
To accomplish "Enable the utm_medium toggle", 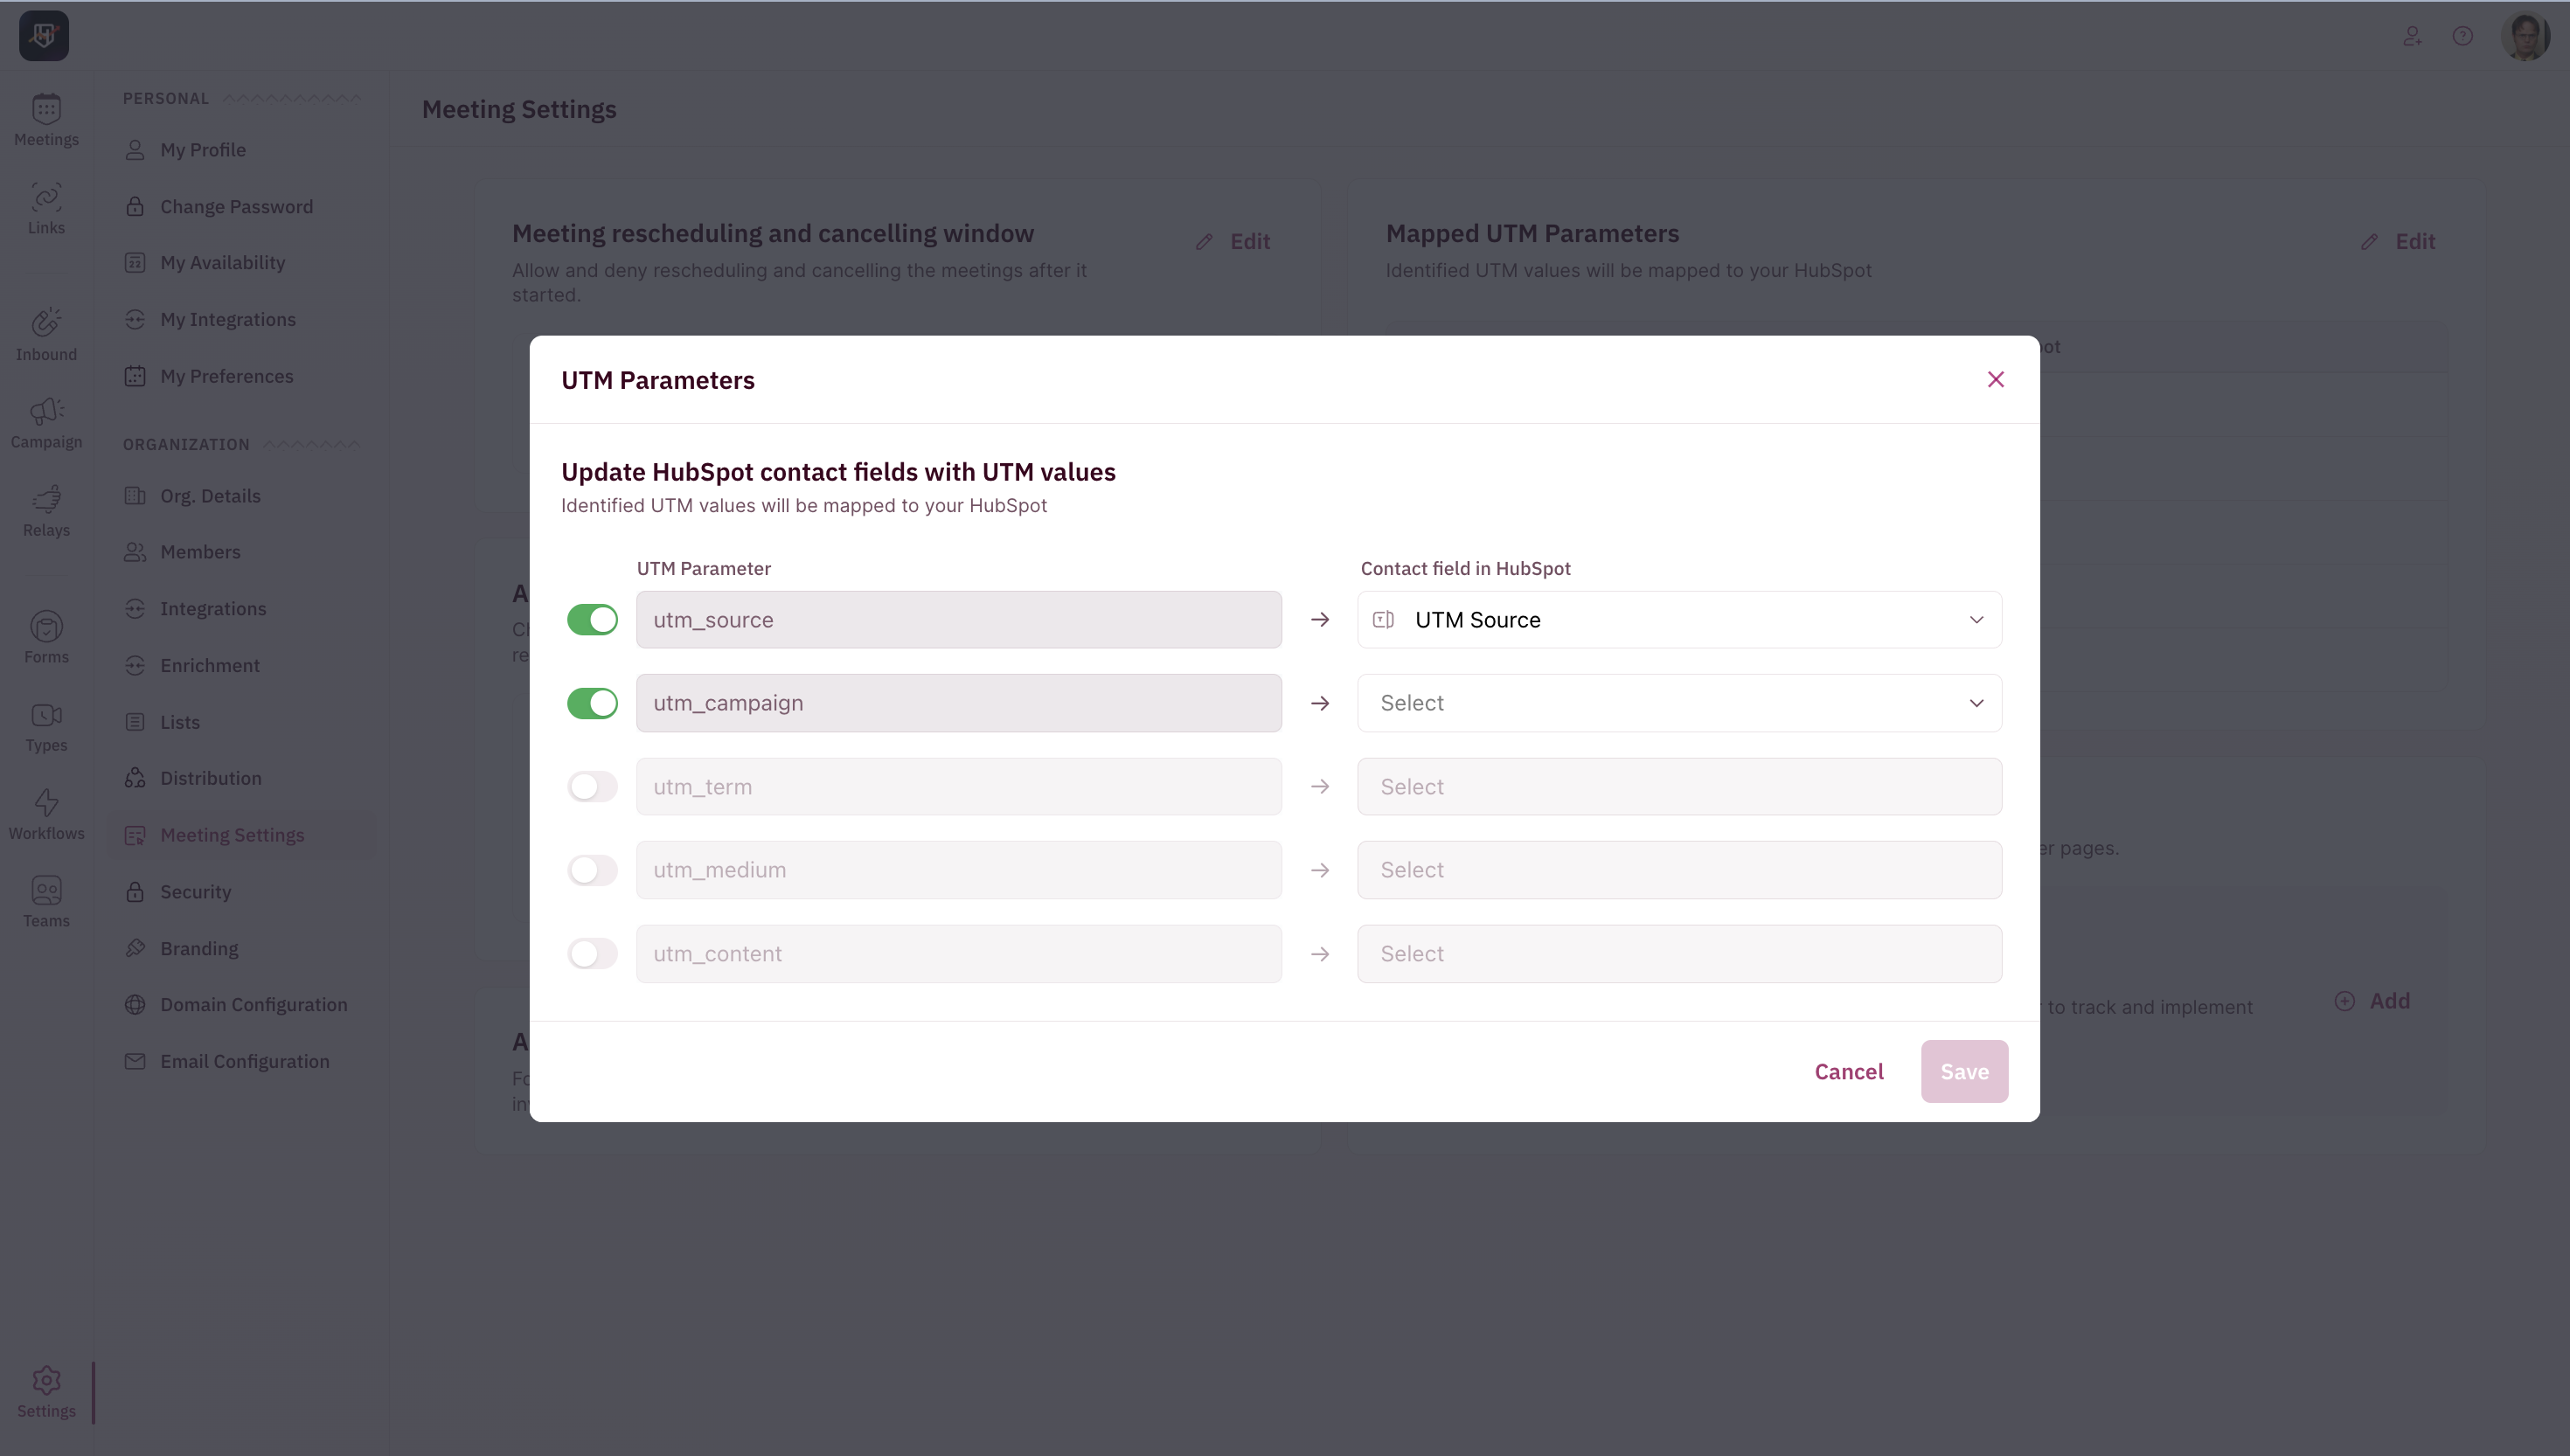I will (x=592, y=870).
